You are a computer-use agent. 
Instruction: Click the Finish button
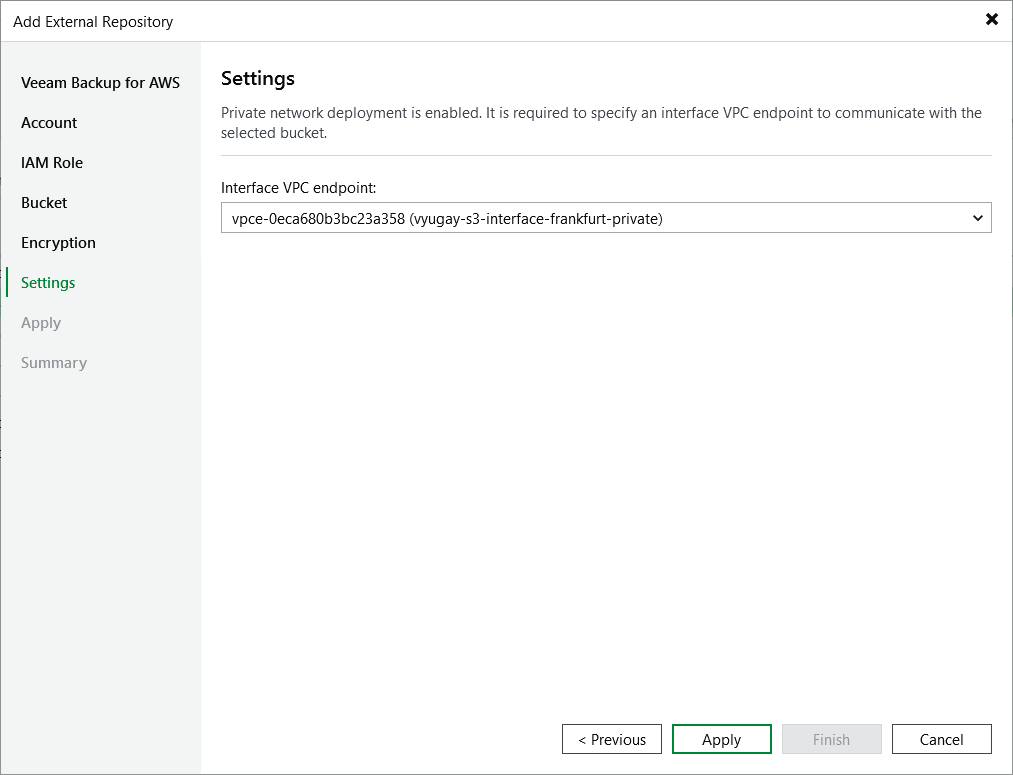831,739
